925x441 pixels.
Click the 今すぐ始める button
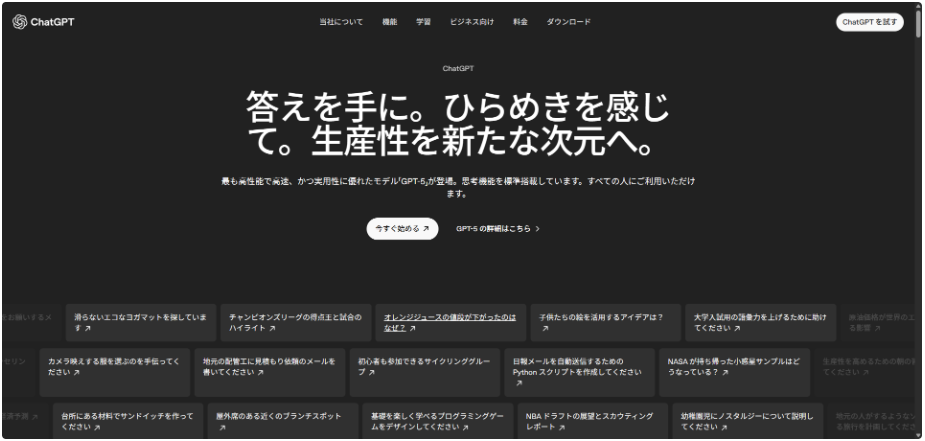[x=402, y=228]
